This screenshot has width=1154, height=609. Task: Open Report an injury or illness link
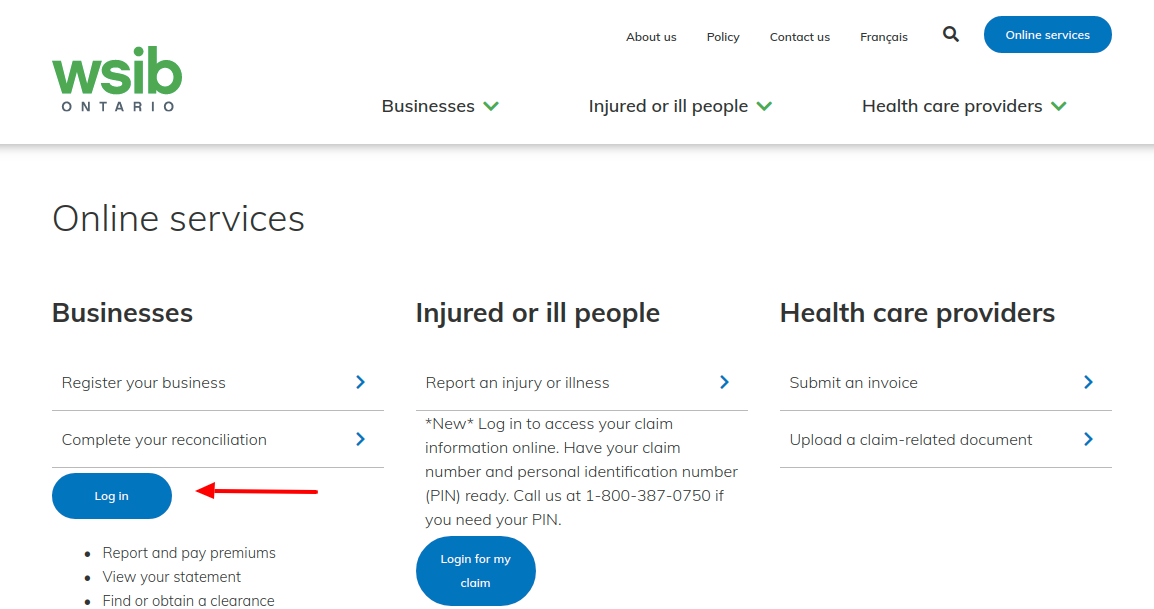(x=581, y=383)
